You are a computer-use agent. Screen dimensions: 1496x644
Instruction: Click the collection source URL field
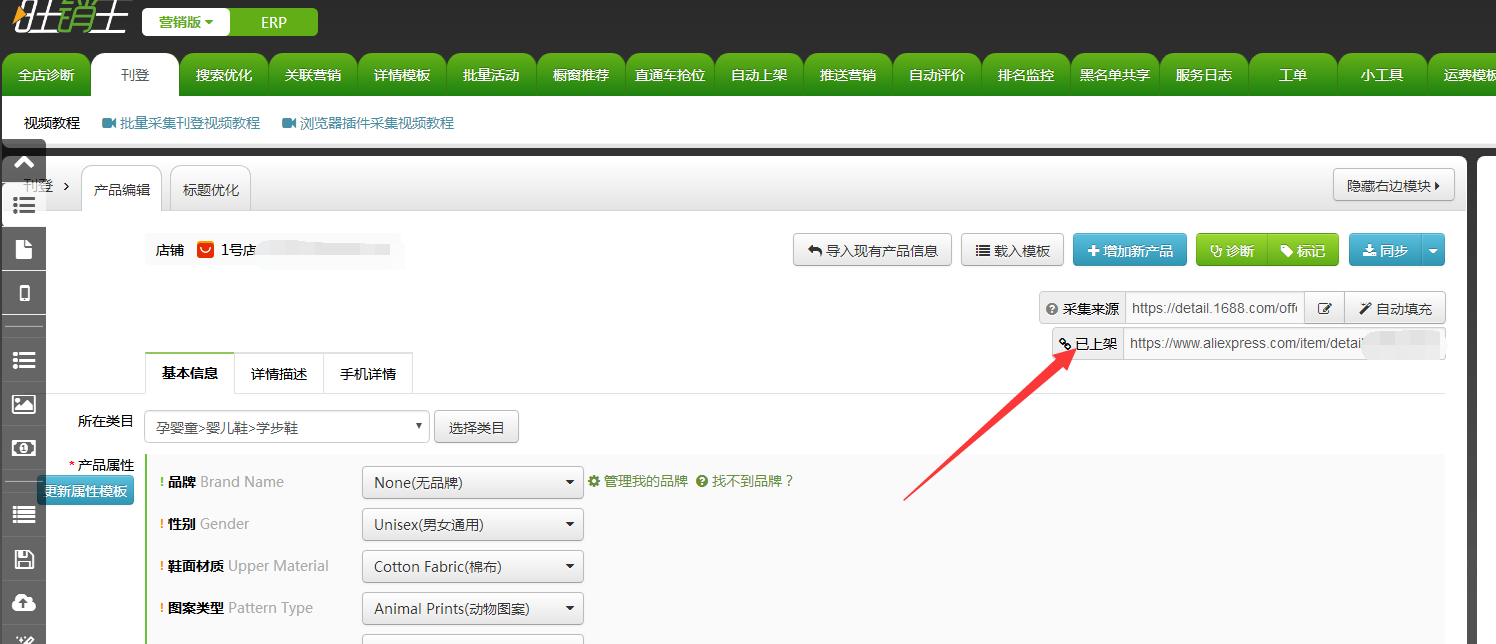[1215, 308]
